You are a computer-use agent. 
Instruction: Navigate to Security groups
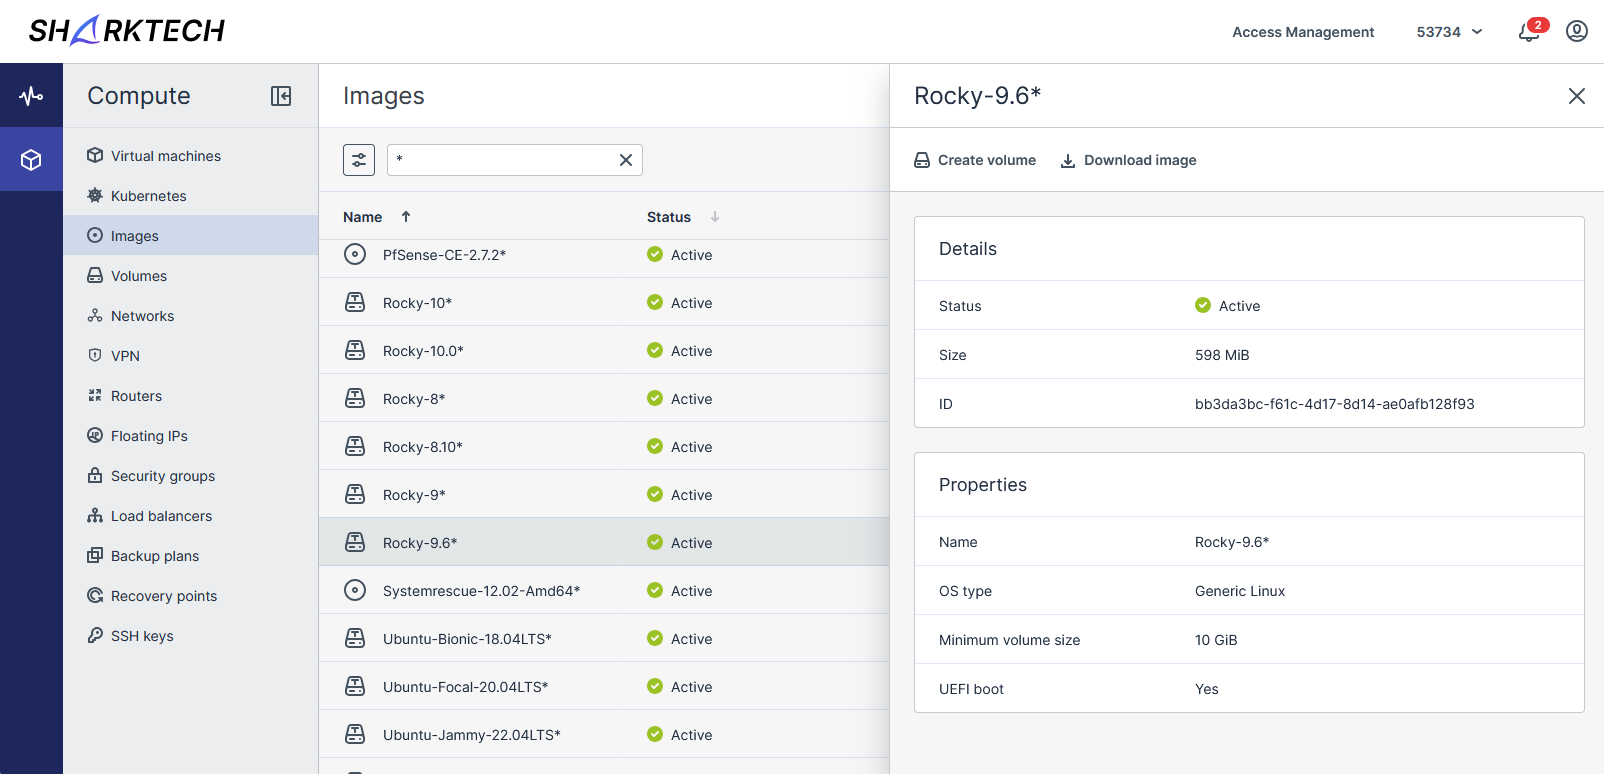click(x=163, y=476)
